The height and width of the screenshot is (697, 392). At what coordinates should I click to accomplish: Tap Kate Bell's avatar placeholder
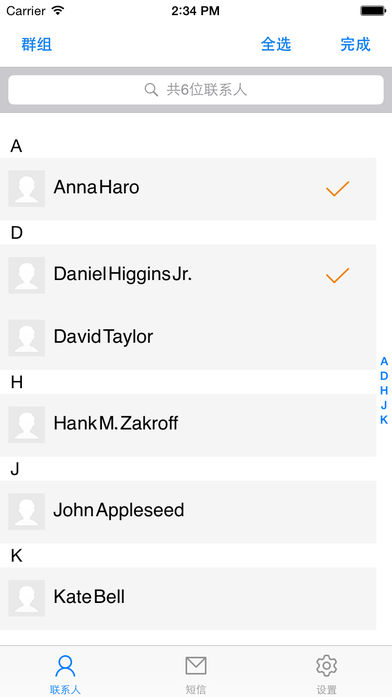tap(27, 598)
